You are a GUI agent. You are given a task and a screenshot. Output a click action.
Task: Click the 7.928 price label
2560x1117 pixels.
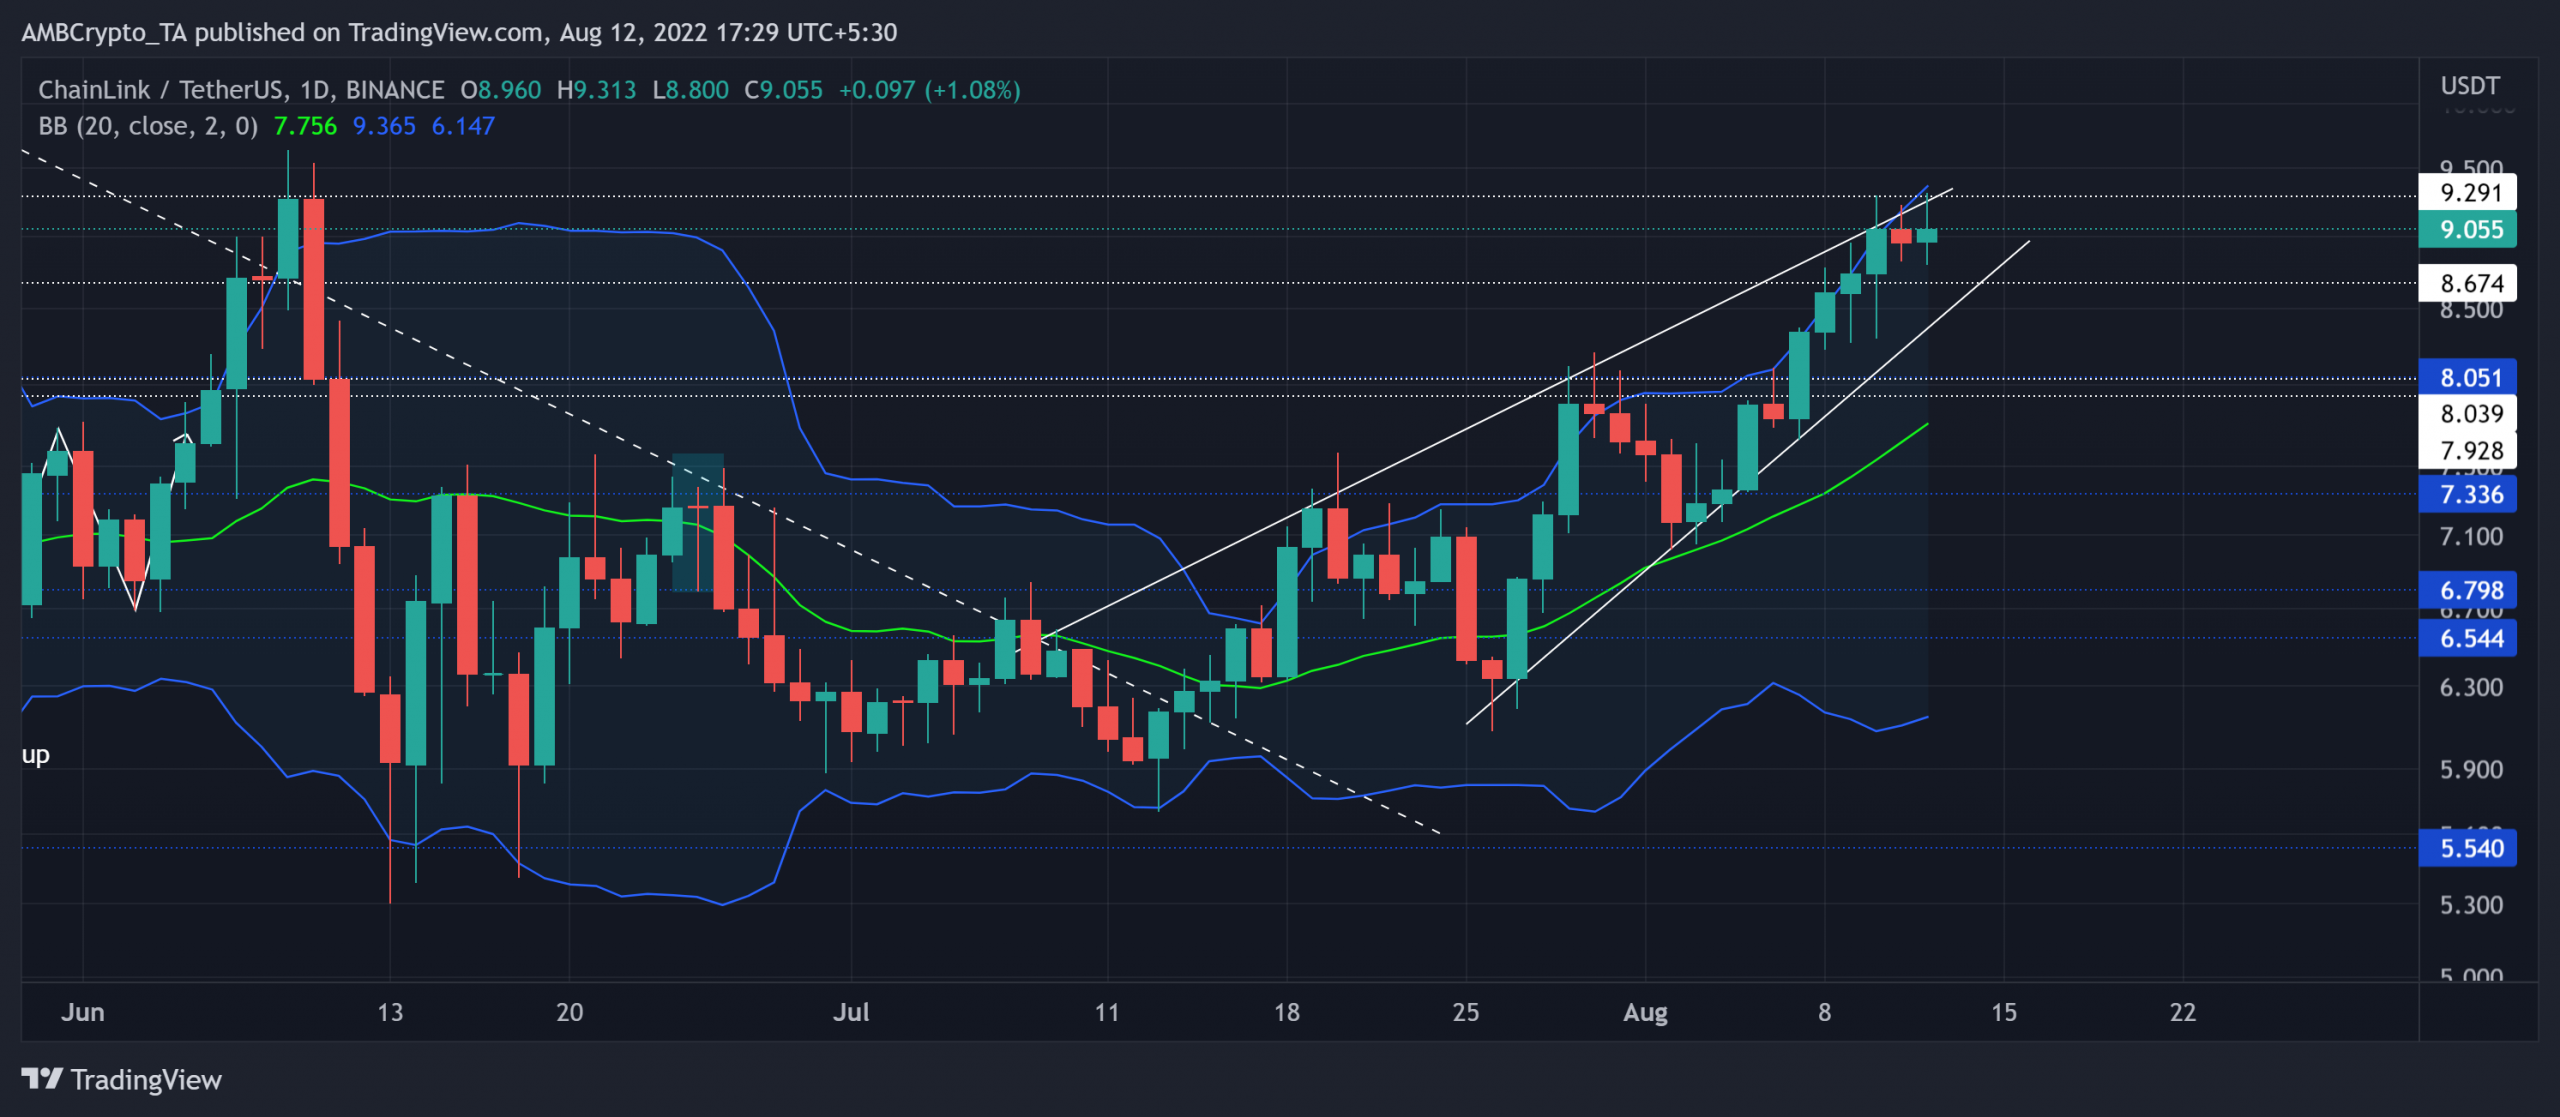coord(2467,450)
